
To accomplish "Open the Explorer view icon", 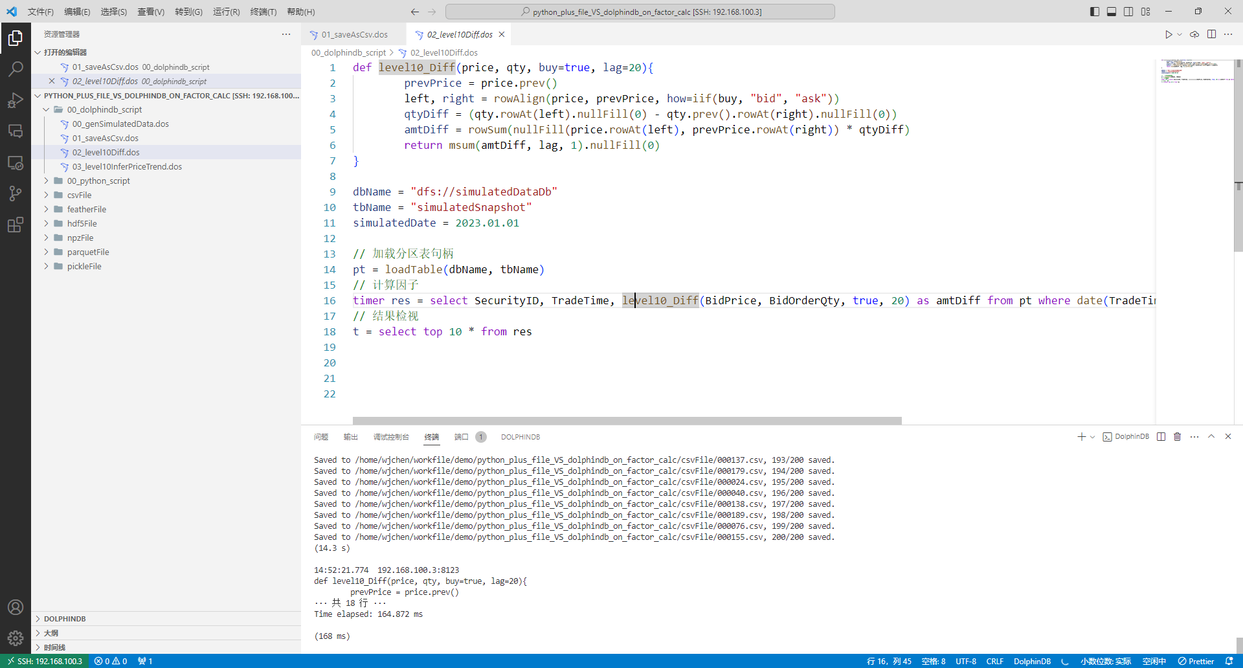I will [x=14, y=38].
